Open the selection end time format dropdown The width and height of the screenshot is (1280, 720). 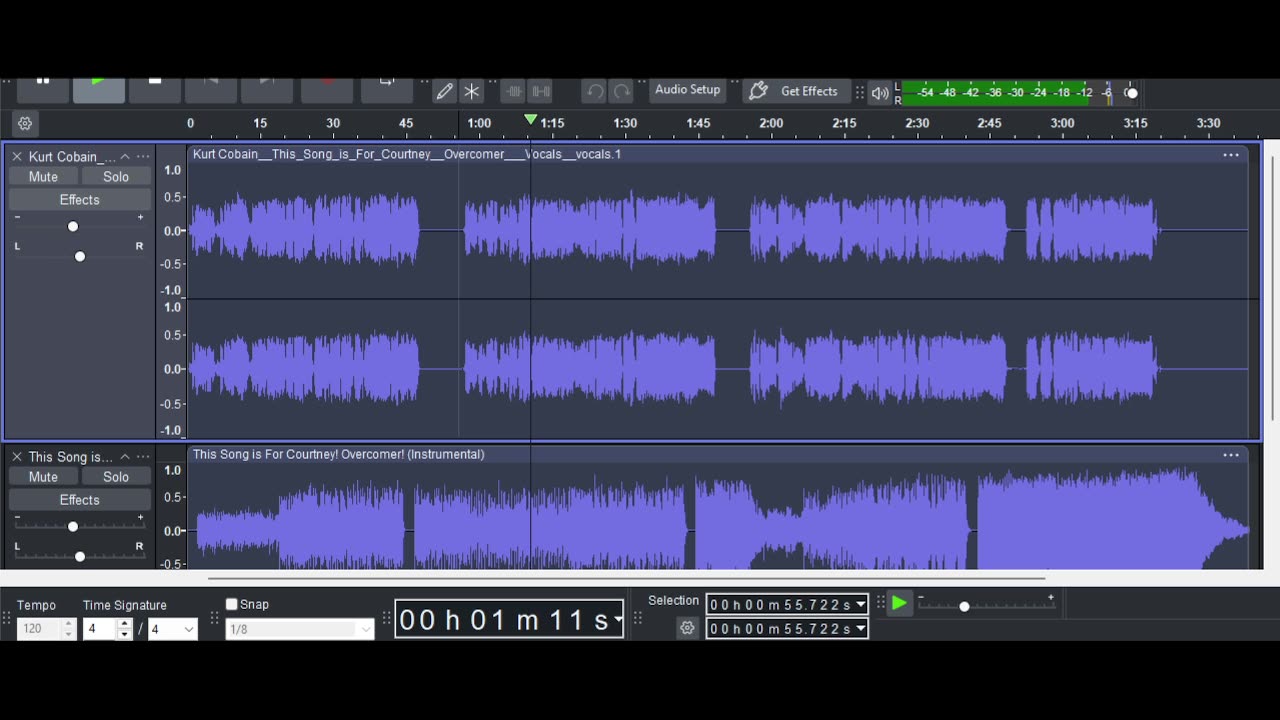[861, 628]
